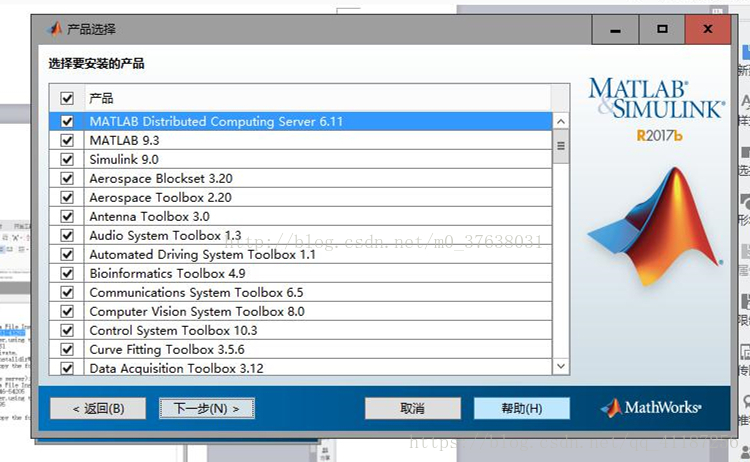Click the MATLAB membrane logo graphic
The height and width of the screenshot is (462, 750).
[x=656, y=227]
